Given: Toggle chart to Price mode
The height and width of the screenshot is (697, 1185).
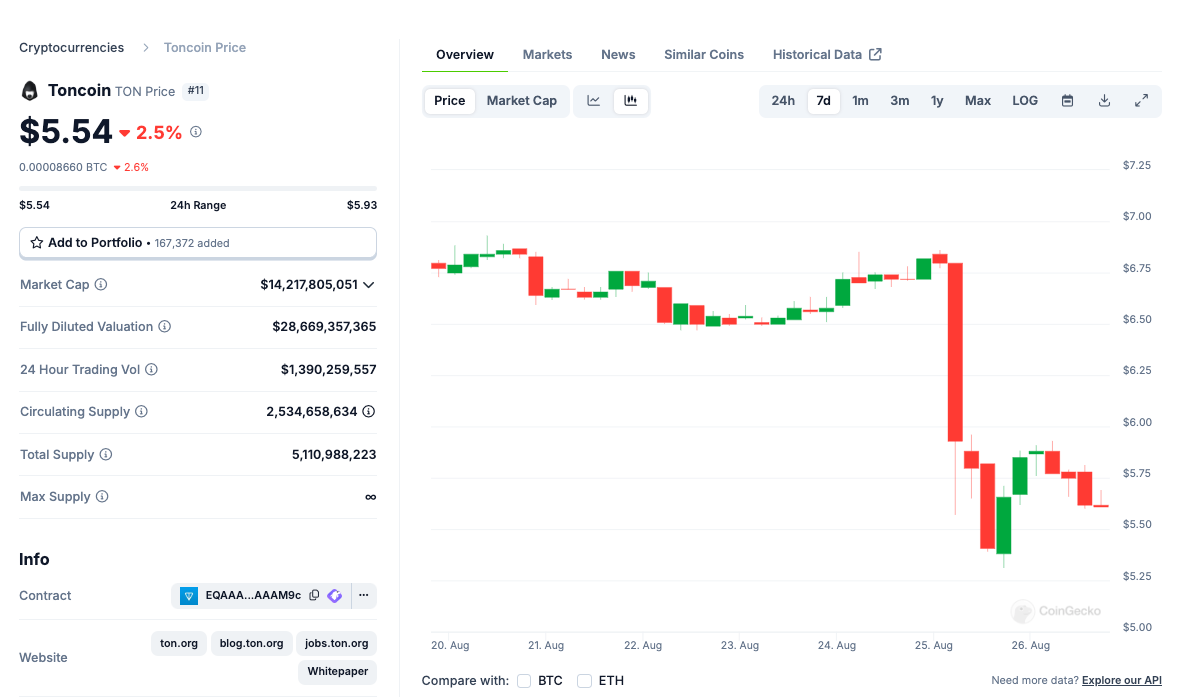Looking at the screenshot, I should click(450, 101).
